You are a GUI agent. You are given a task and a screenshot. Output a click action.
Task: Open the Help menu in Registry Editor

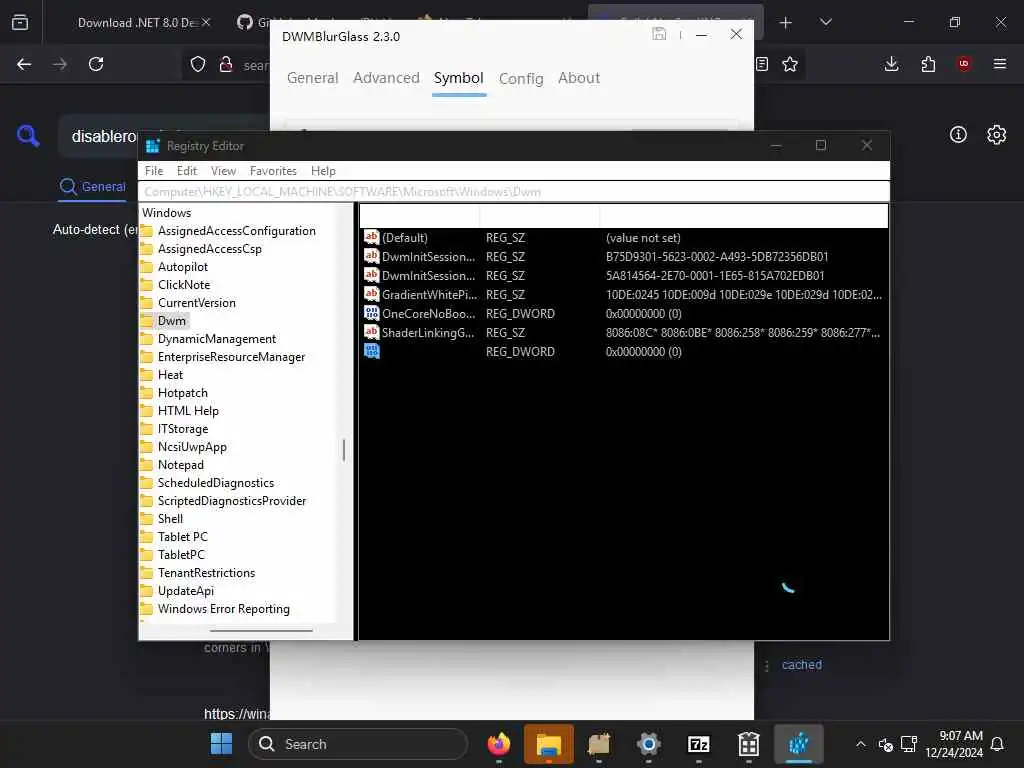pos(323,171)
